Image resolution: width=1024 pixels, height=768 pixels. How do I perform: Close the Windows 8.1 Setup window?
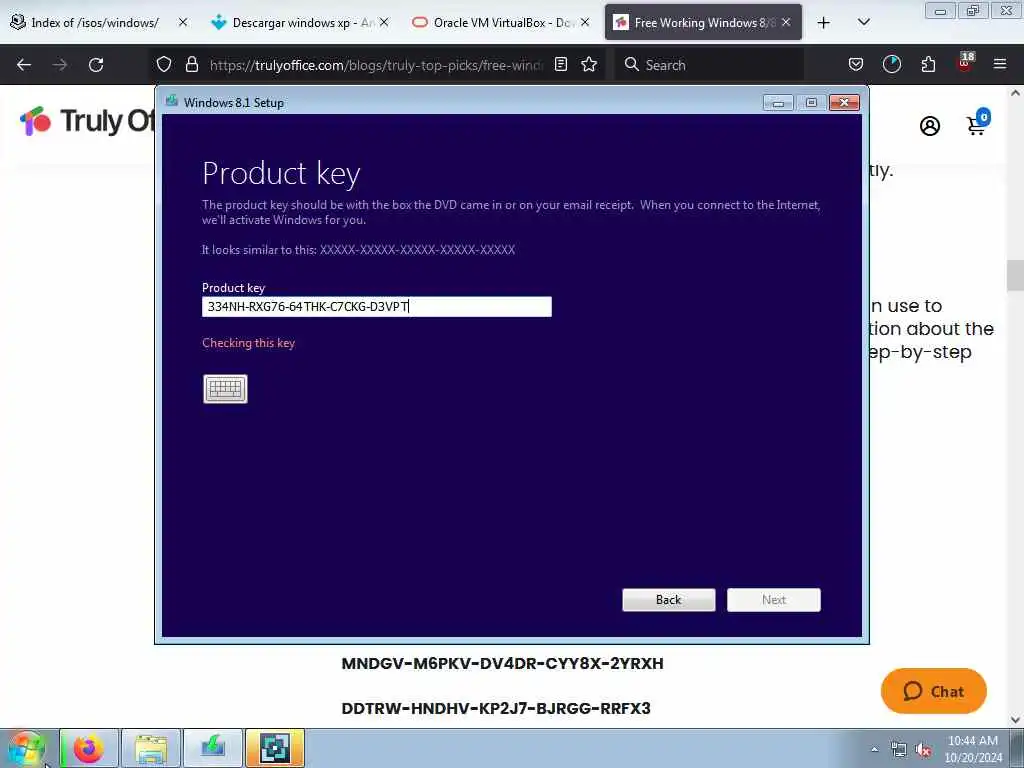[x=844, y=103]
